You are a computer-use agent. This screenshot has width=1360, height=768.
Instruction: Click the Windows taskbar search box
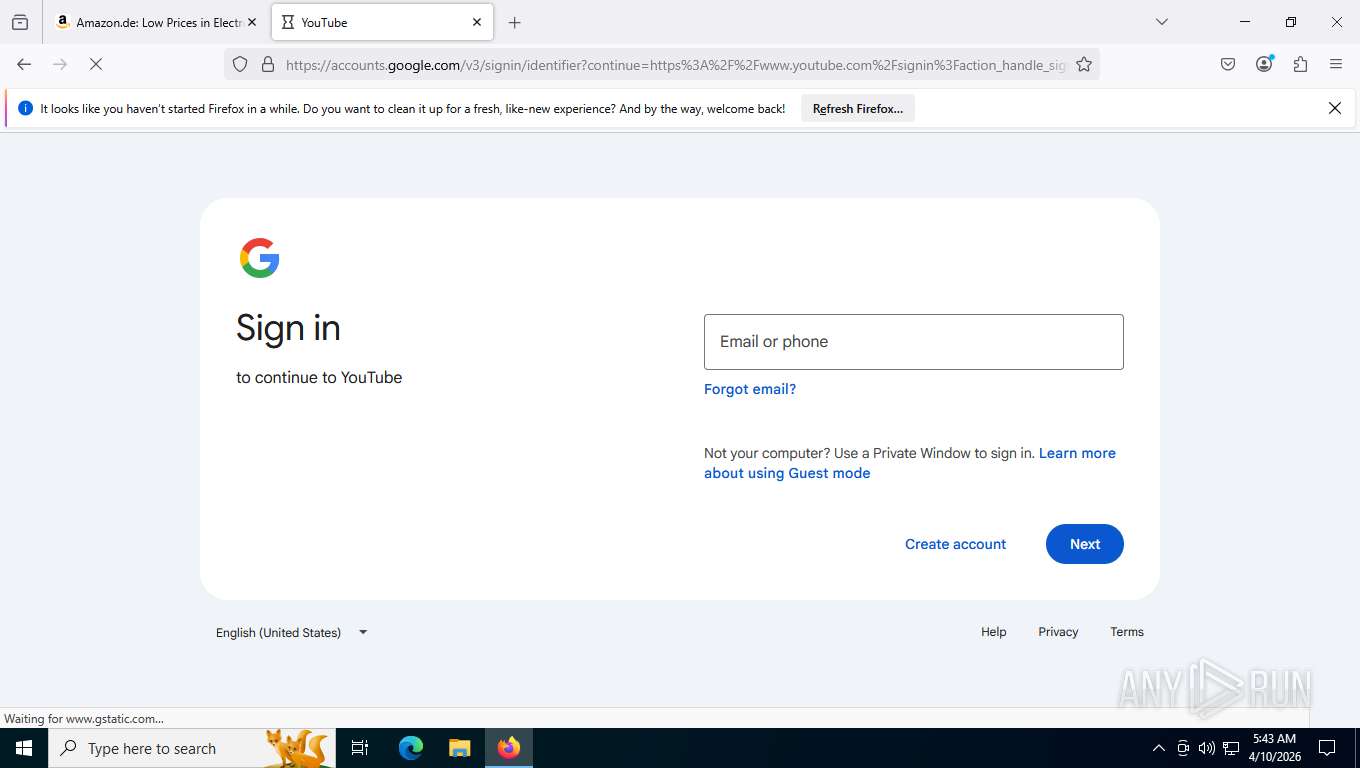[x=192, y=748]
